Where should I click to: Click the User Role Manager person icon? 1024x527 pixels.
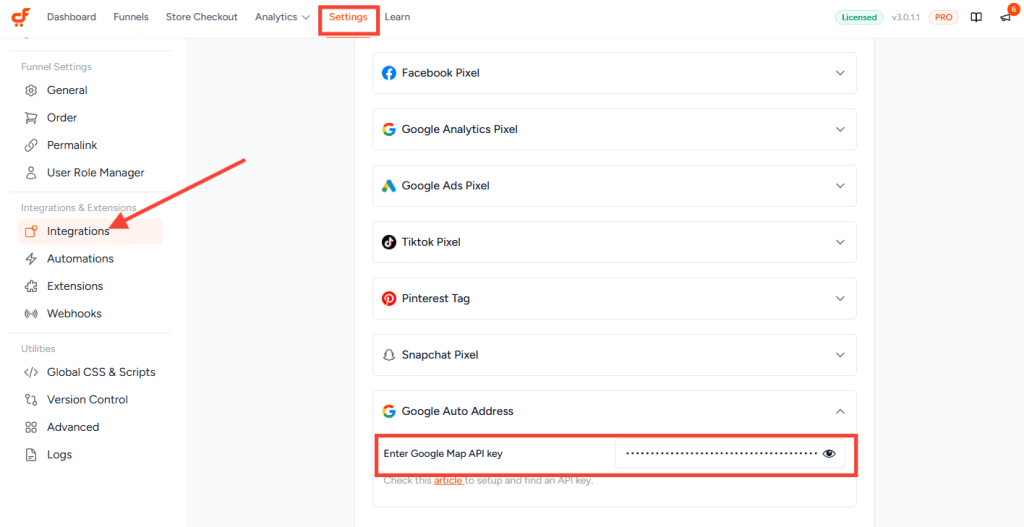31,172
